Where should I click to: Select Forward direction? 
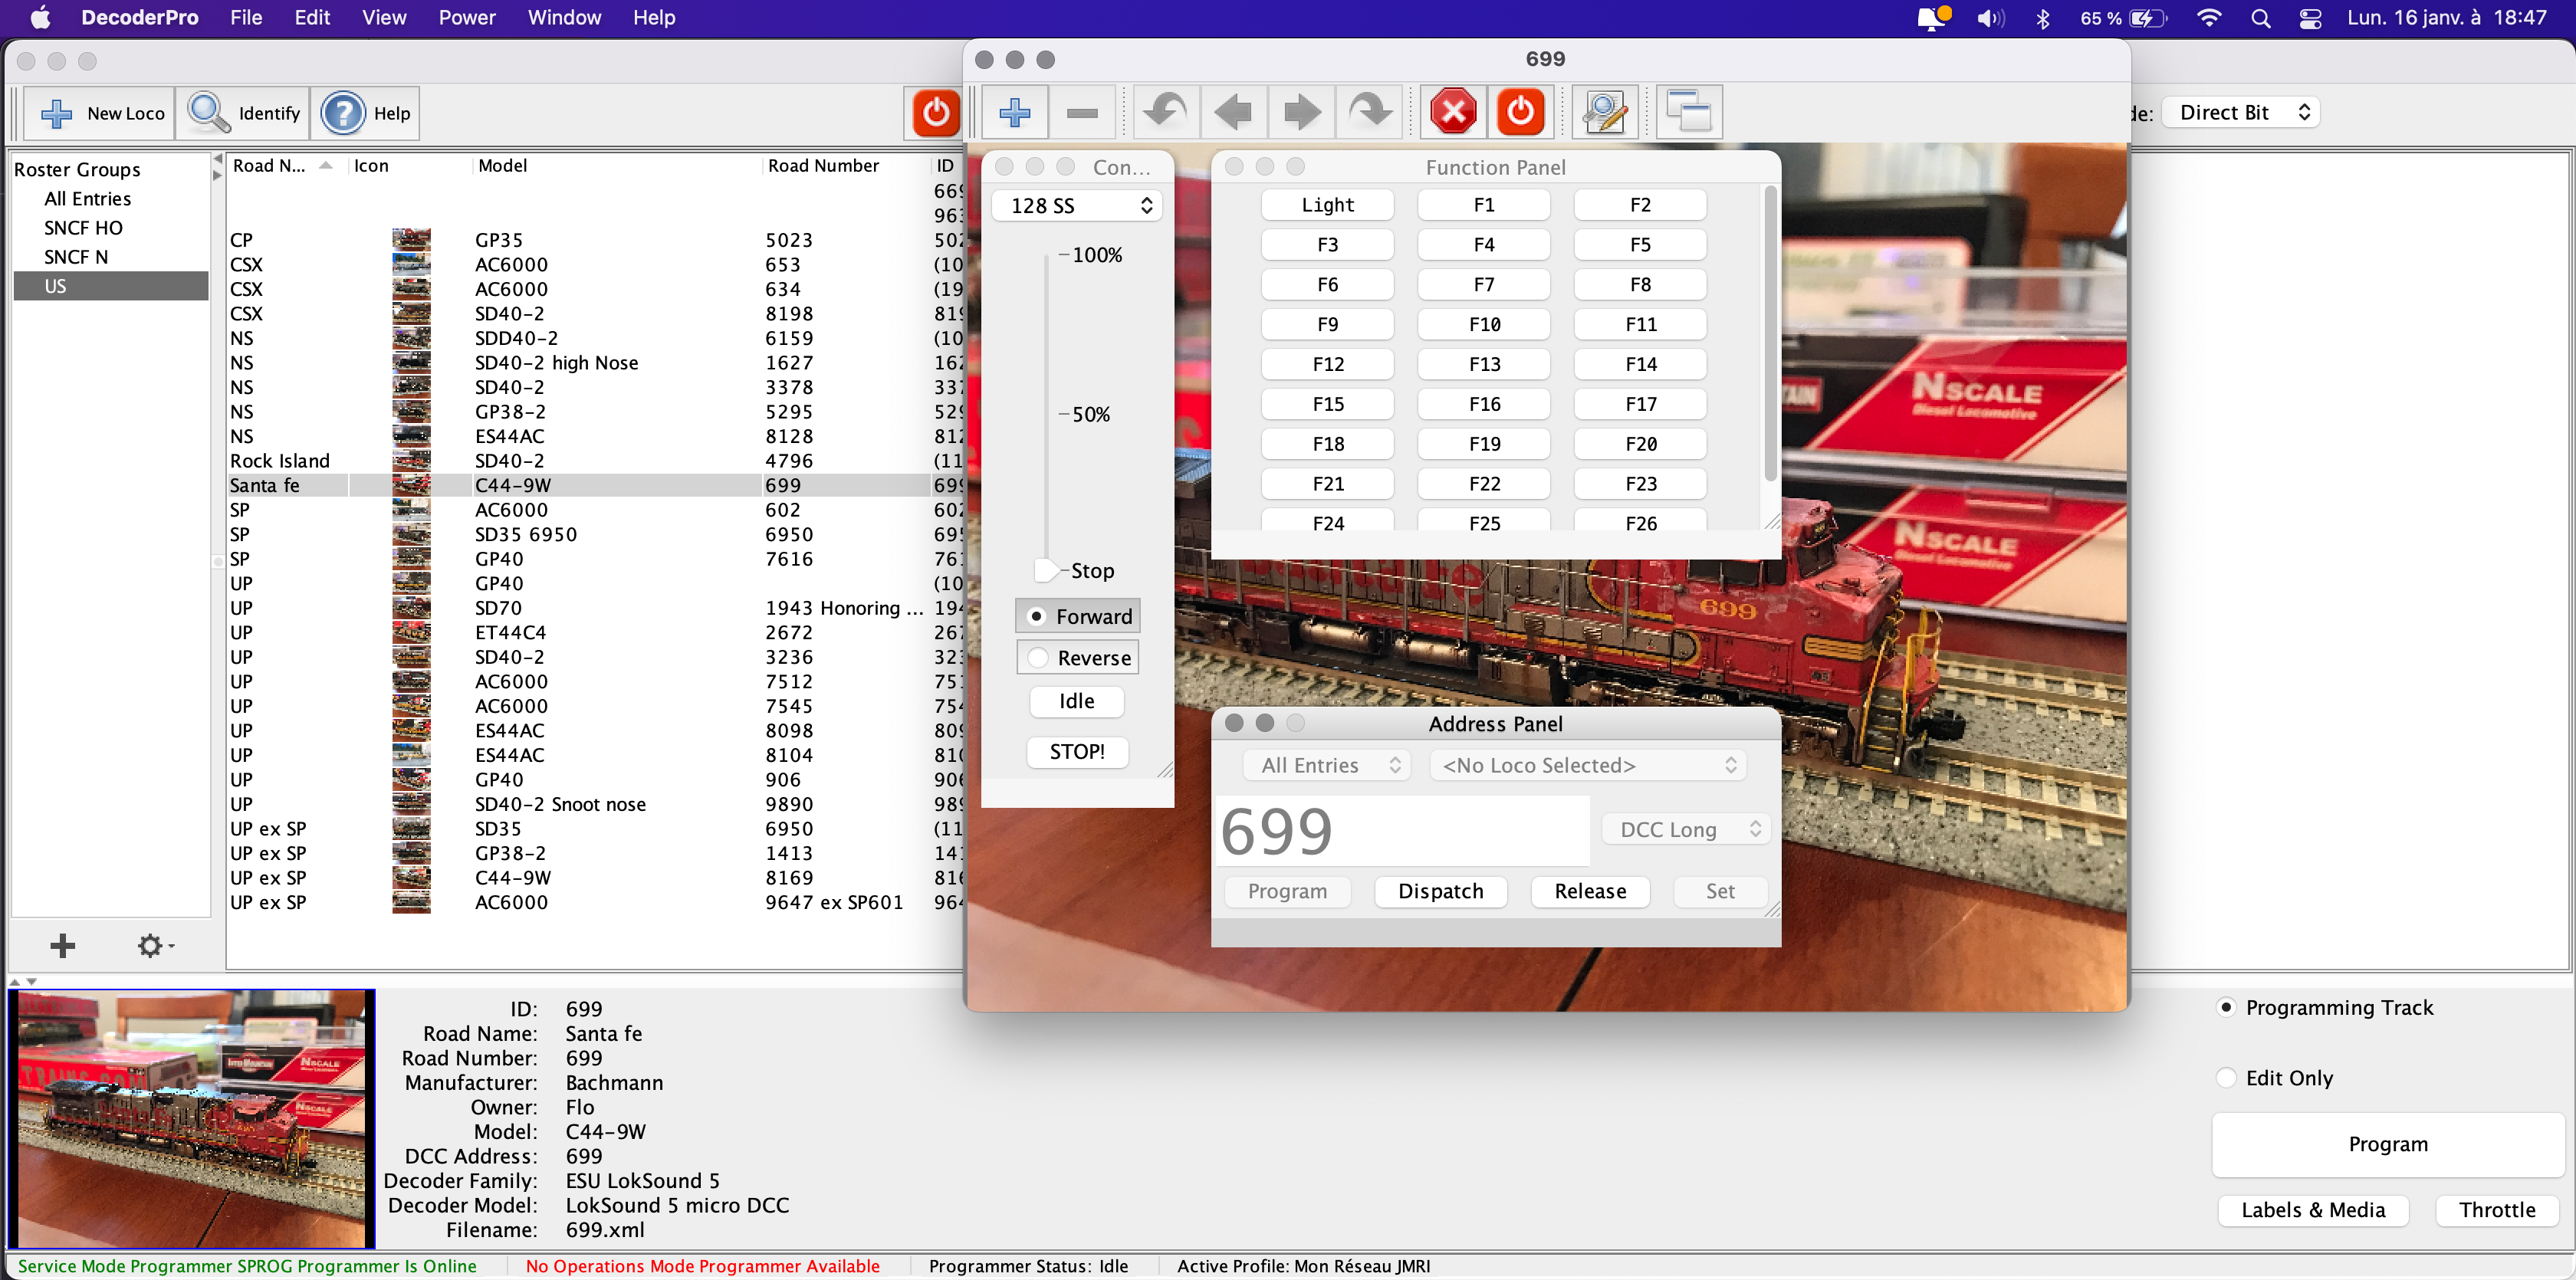coord(1077,616)
